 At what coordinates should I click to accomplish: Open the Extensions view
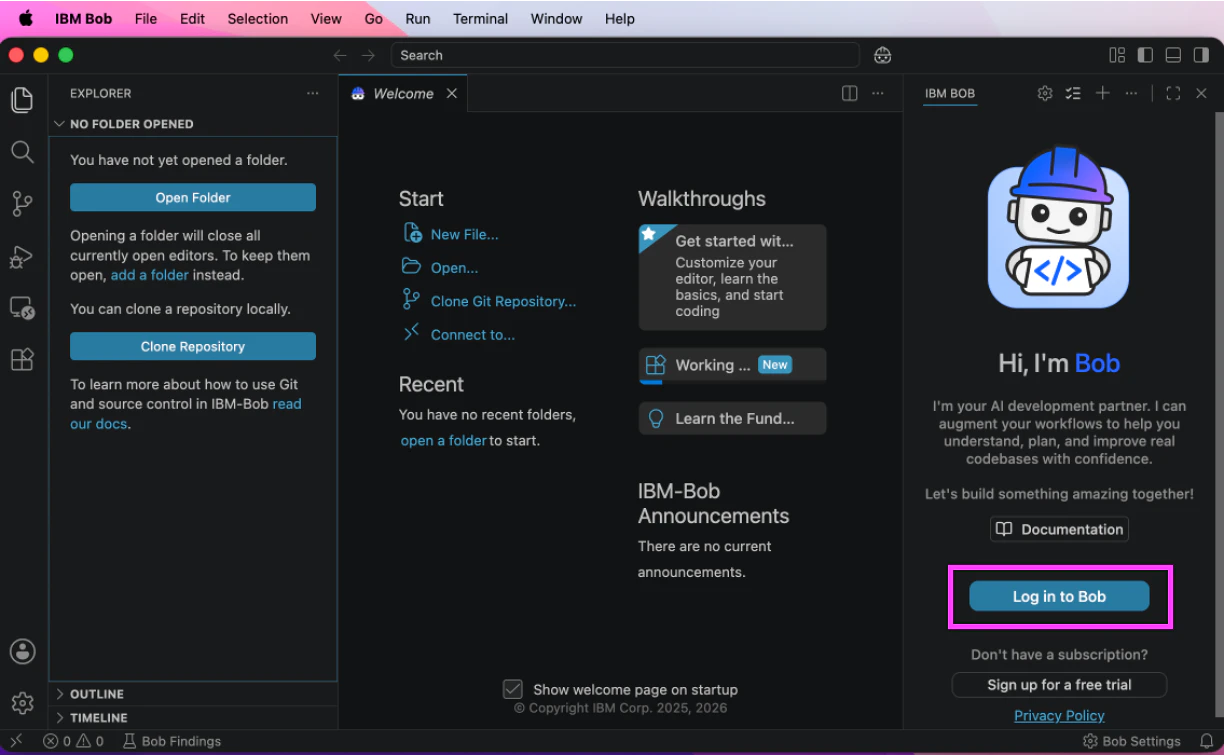click(x=22, y=359)
